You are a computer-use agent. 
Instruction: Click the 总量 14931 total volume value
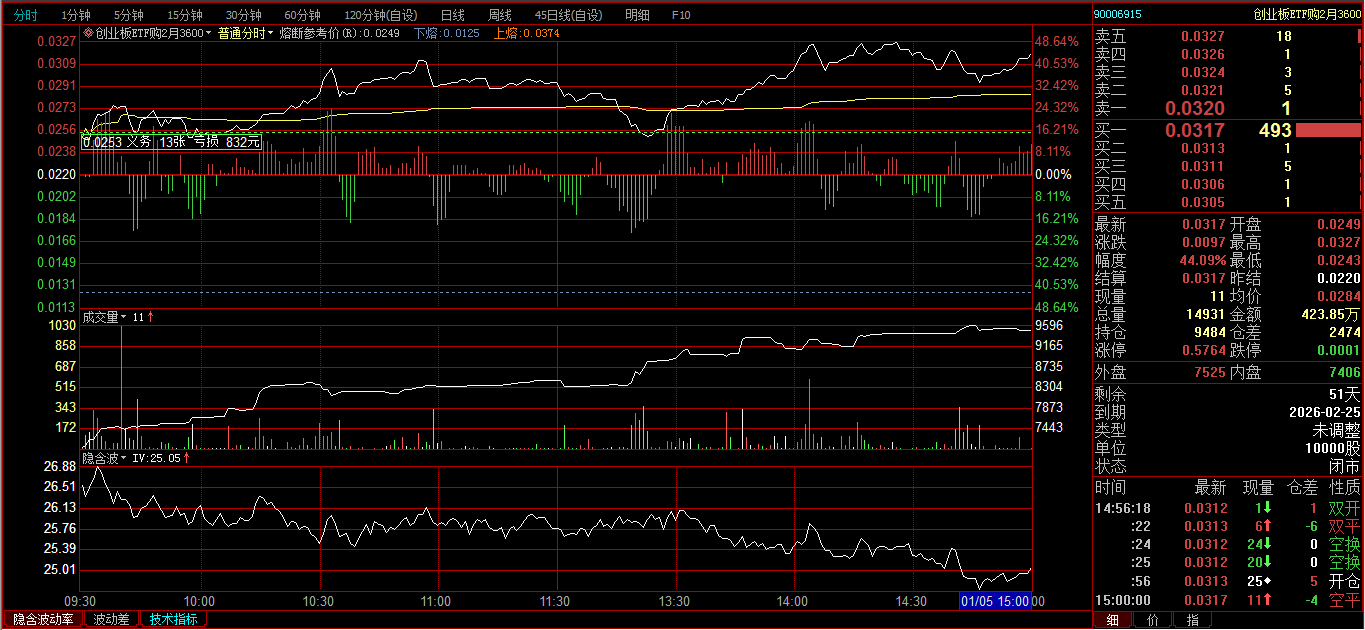tap(1205, 314)
